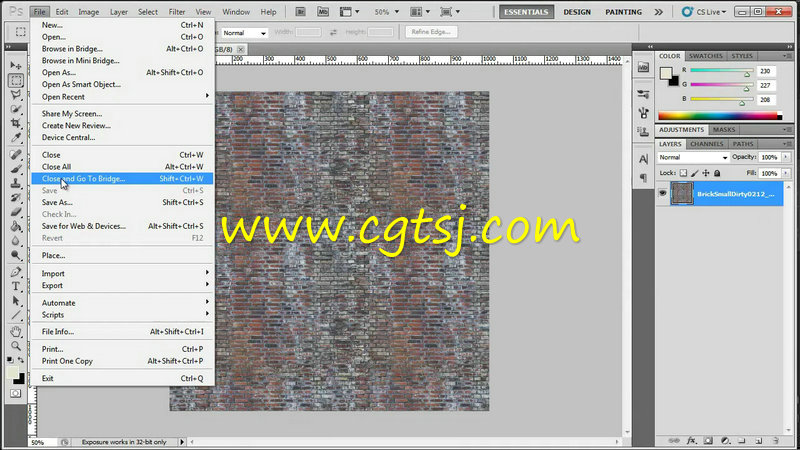Reset default foreground and background colors
The height and width of the screenshot is (450, 800).
[10, 360]
